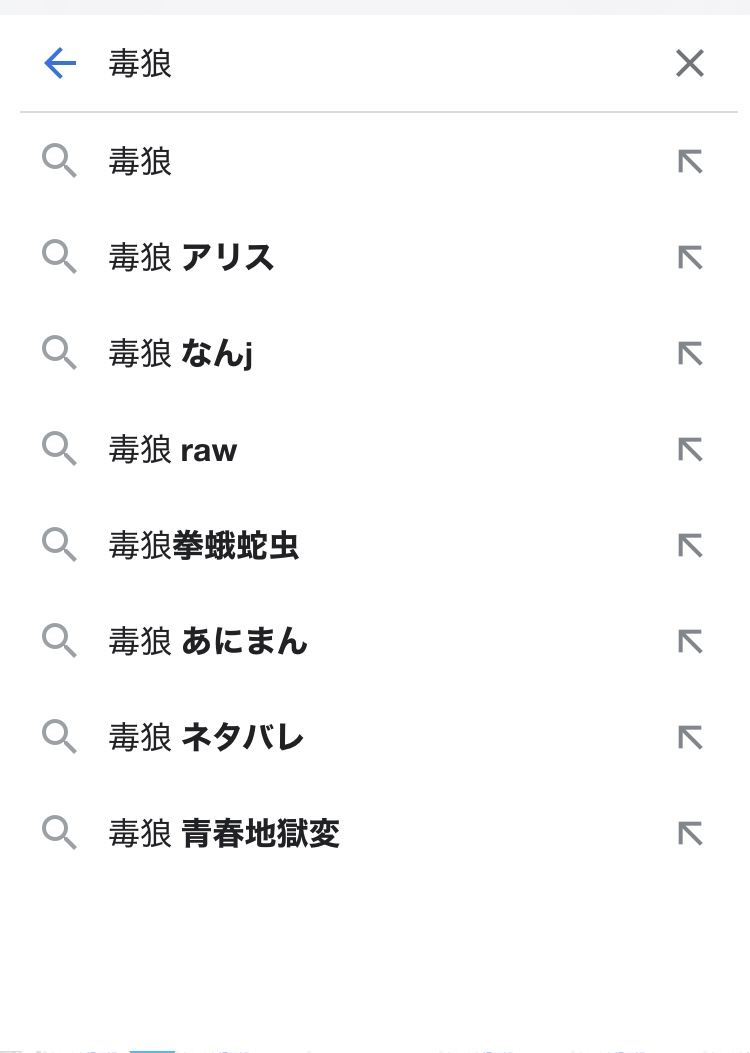Click the magnifier icon beside 毒狼 raw
This screenshot has width=750, height=1053.
coord(59,450)
